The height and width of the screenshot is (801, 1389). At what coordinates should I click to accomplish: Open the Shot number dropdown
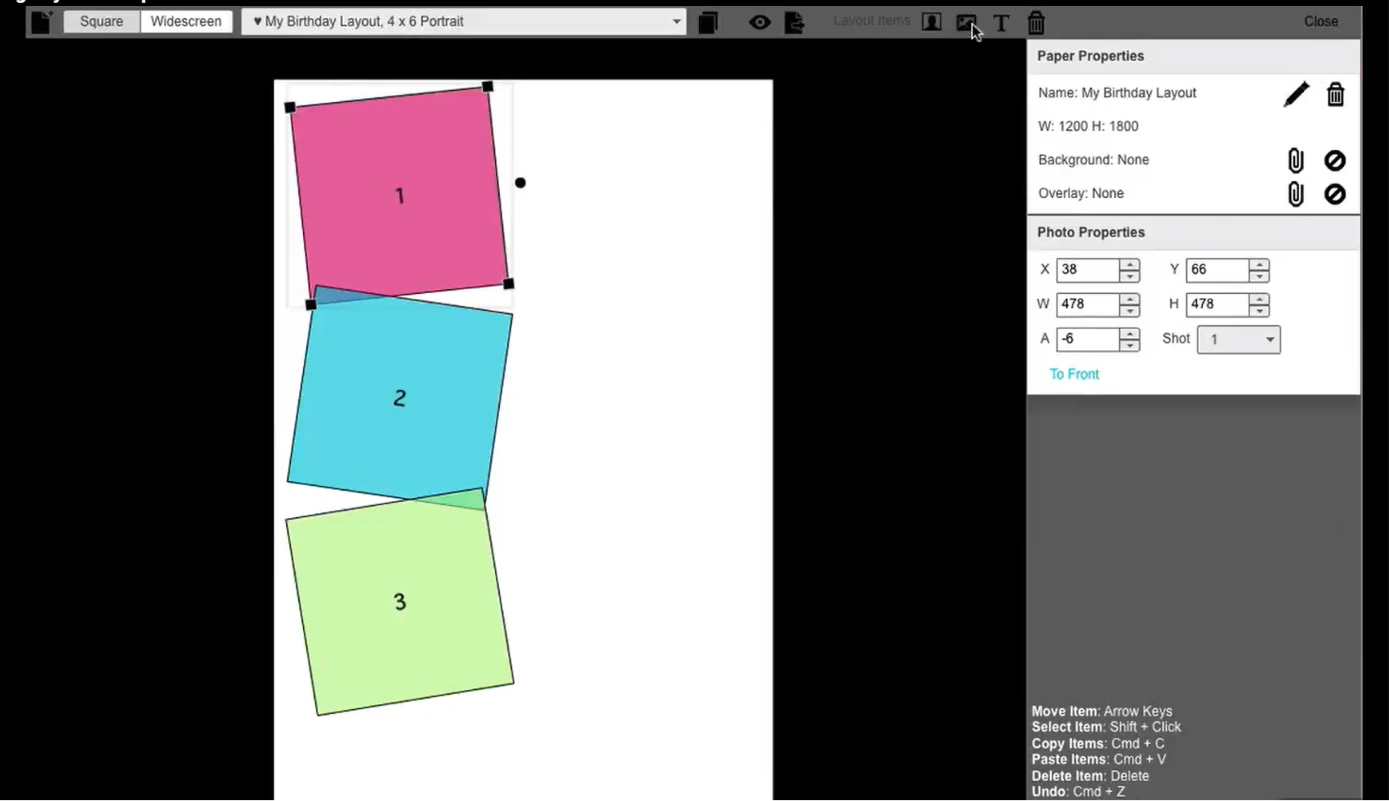1238,339
